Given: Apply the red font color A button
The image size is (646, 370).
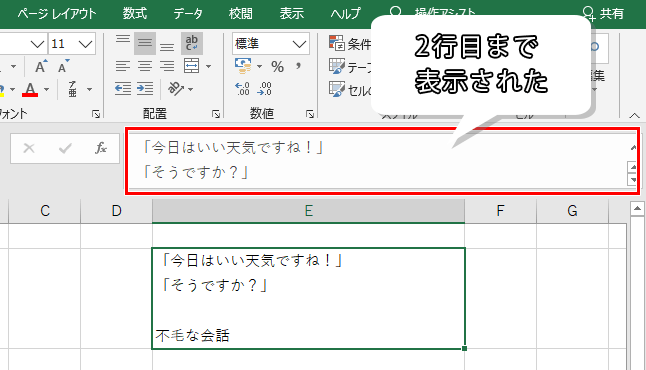Looking at the screenshot, I should point(30,89).
